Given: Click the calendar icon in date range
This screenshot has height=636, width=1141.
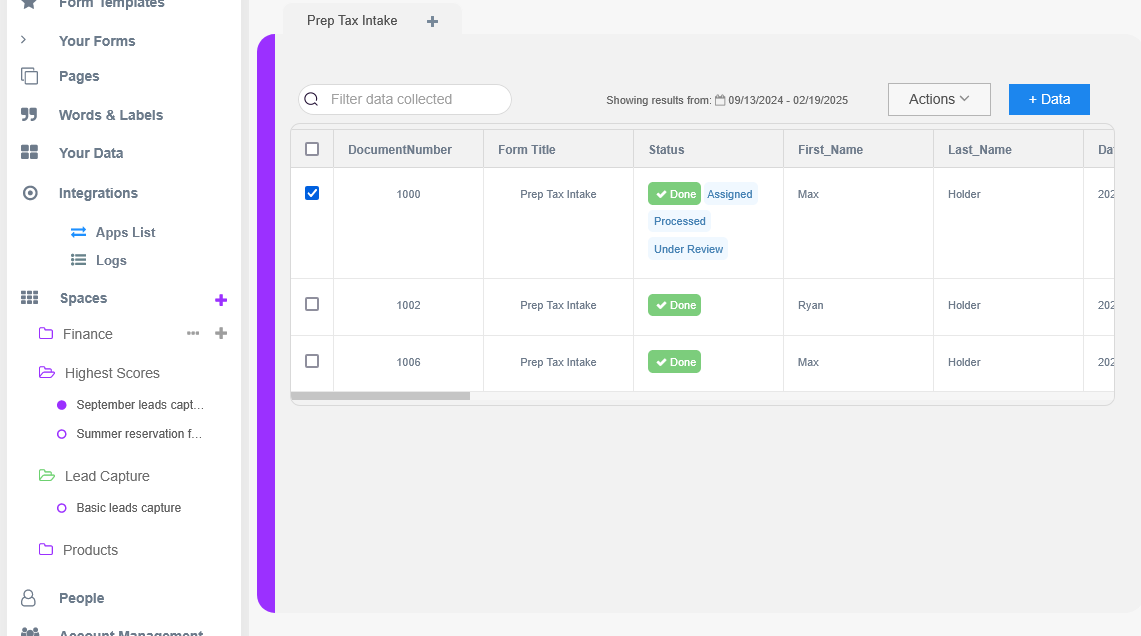Looking at the screenshot, I should pos(720,100).
